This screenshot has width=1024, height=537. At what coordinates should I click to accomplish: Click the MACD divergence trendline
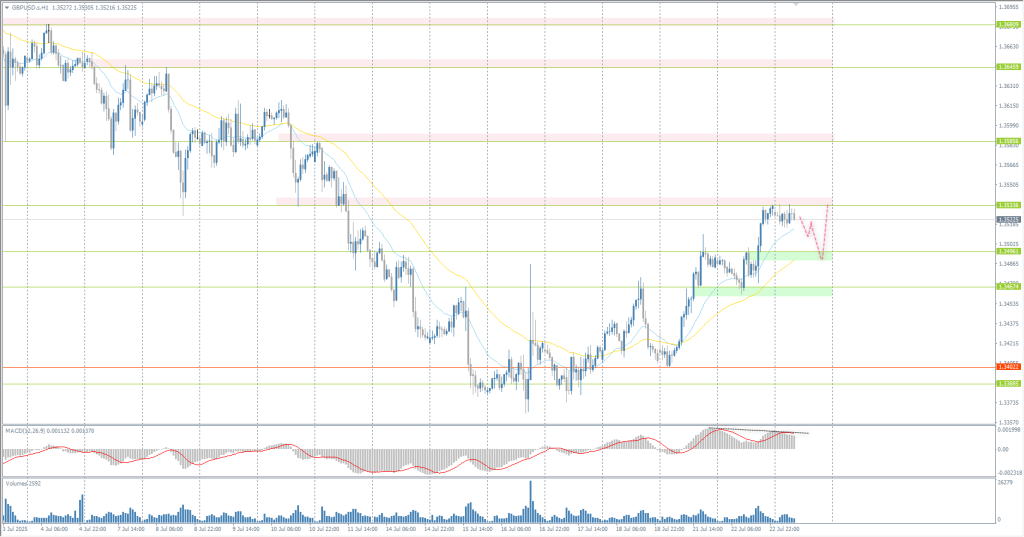click(x=760, y=431)
